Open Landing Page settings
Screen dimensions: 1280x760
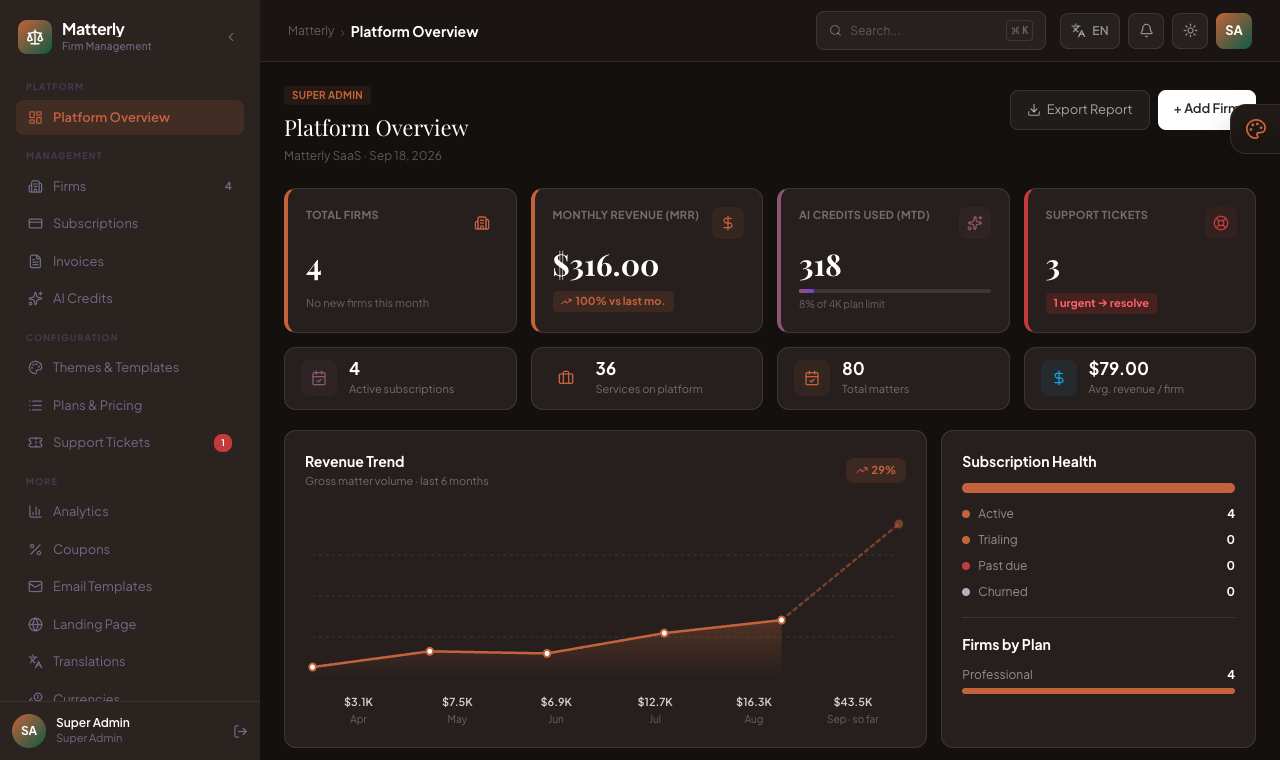[130, 624]
